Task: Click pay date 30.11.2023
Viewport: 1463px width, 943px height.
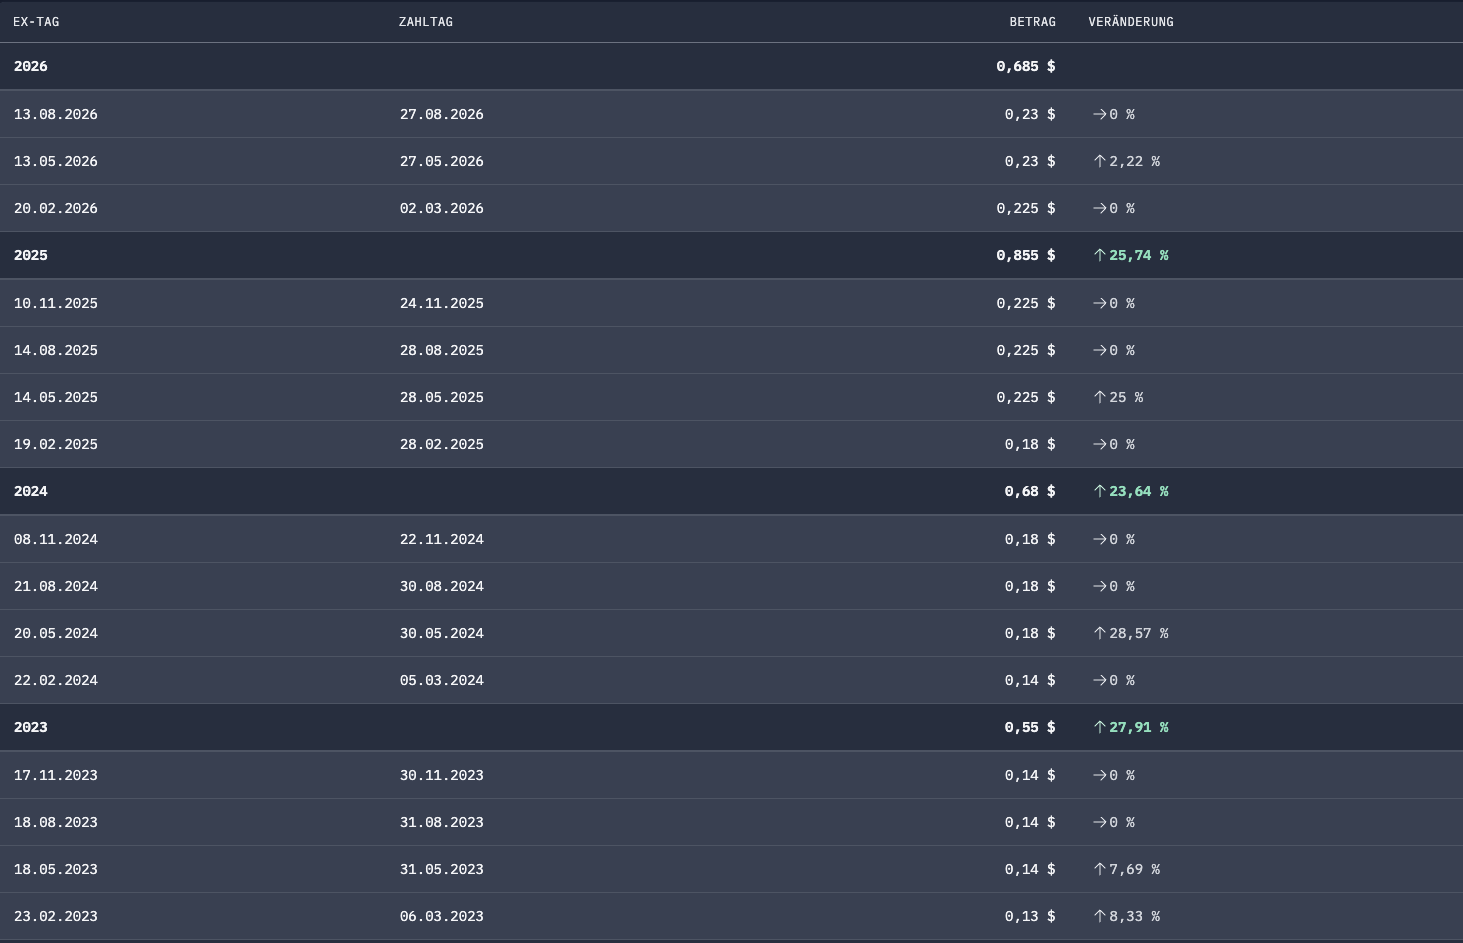Action: click(442, 775)
